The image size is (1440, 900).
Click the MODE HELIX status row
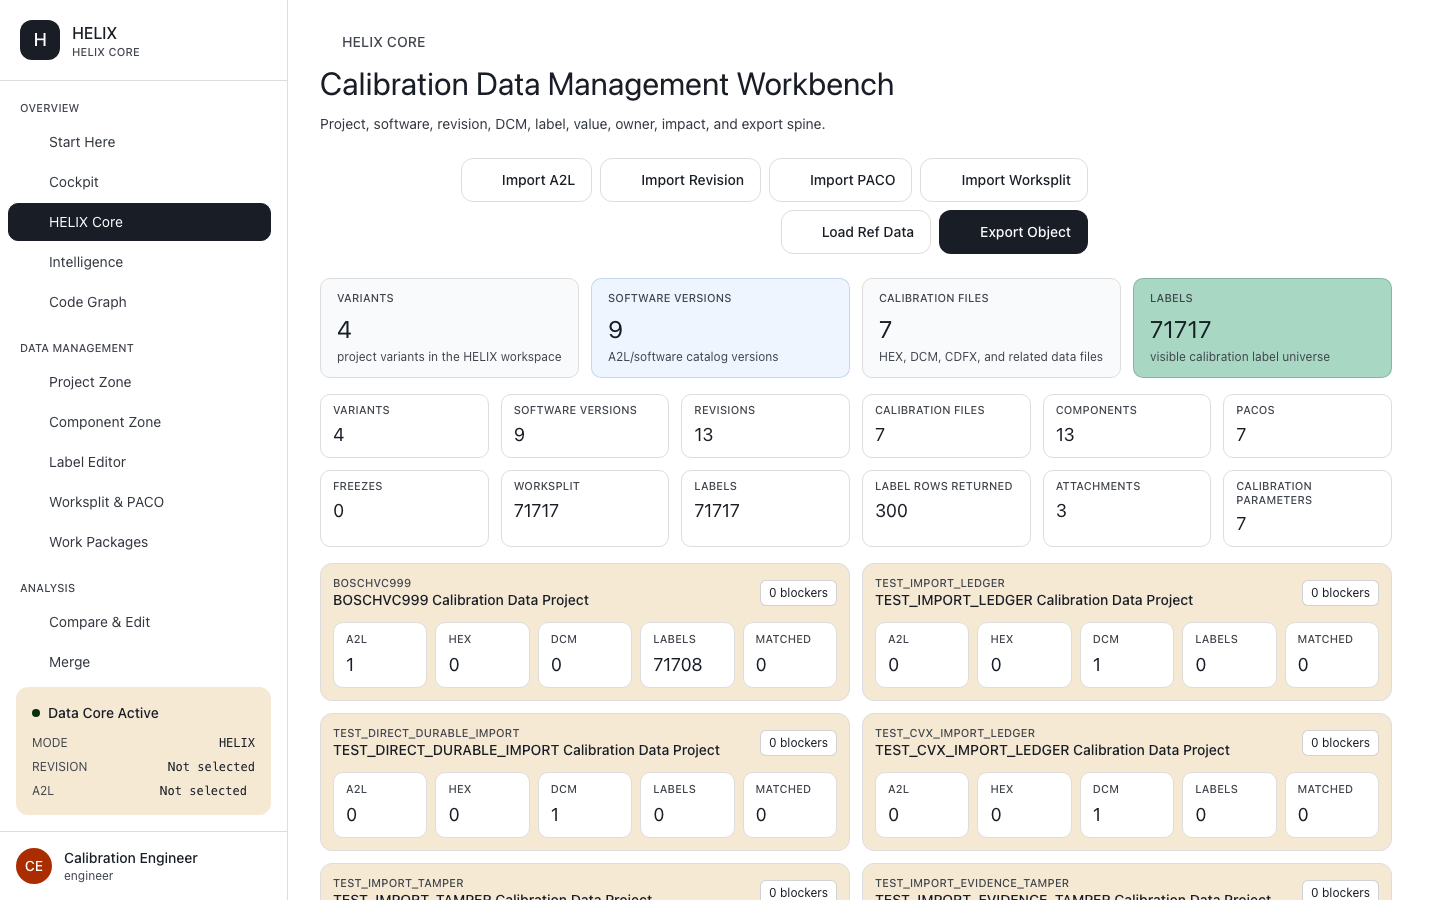[143, 743]
